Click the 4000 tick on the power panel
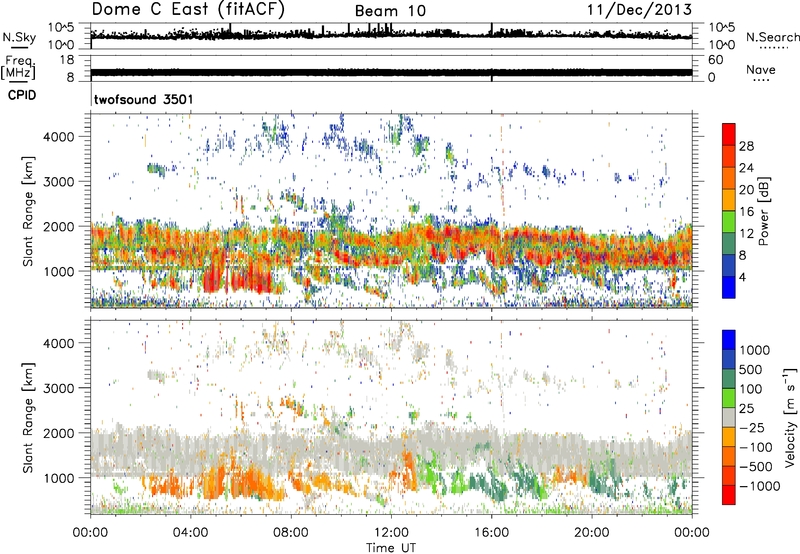The height and width of the screenshot is (554, 800). coord(59,137)
